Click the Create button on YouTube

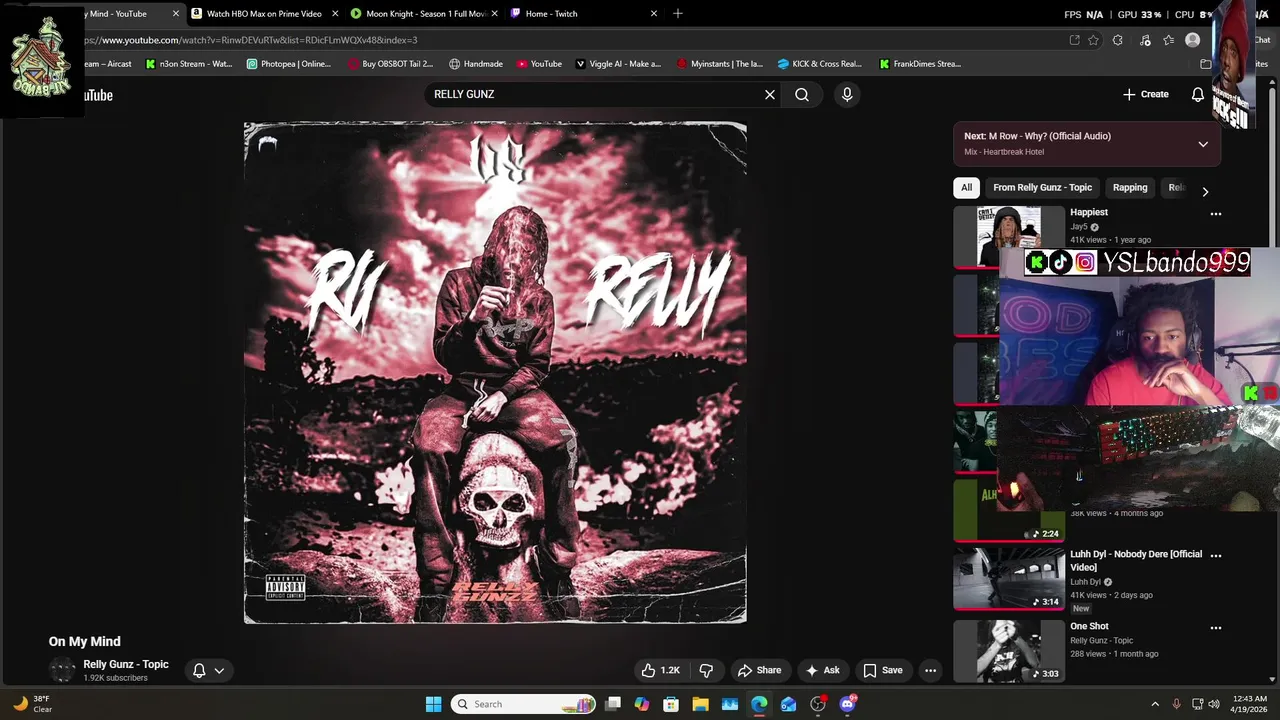(x=1145, y=94)
